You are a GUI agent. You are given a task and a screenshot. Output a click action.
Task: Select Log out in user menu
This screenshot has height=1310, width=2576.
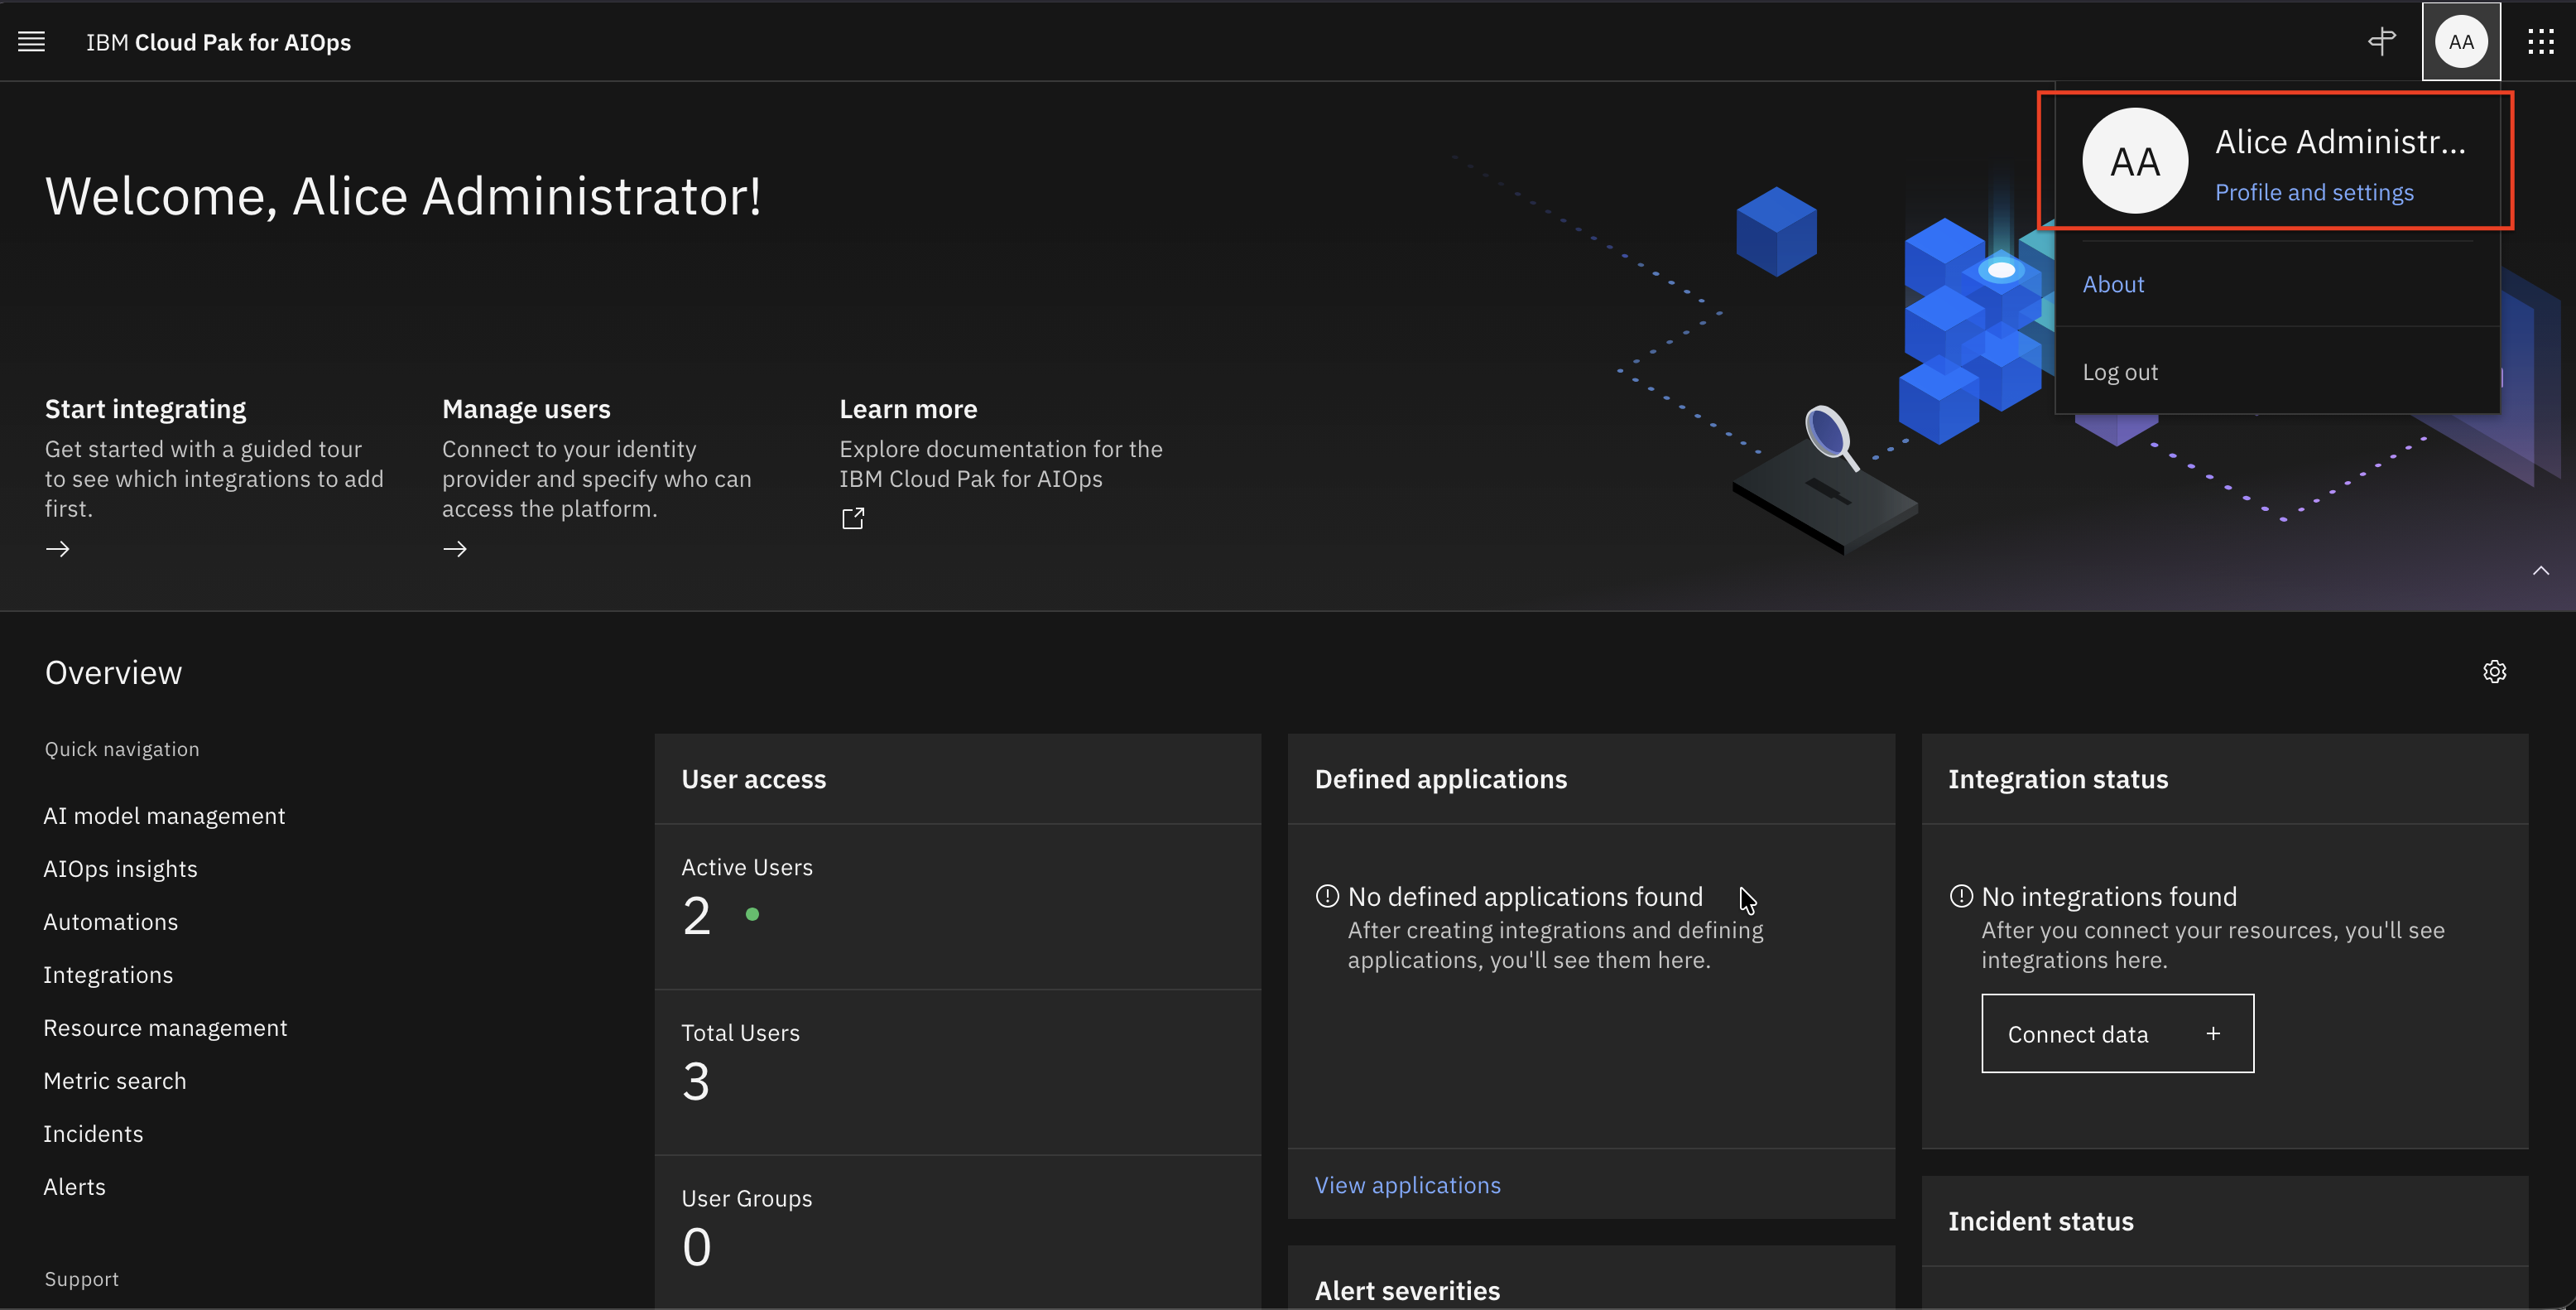pos(2120,372)
